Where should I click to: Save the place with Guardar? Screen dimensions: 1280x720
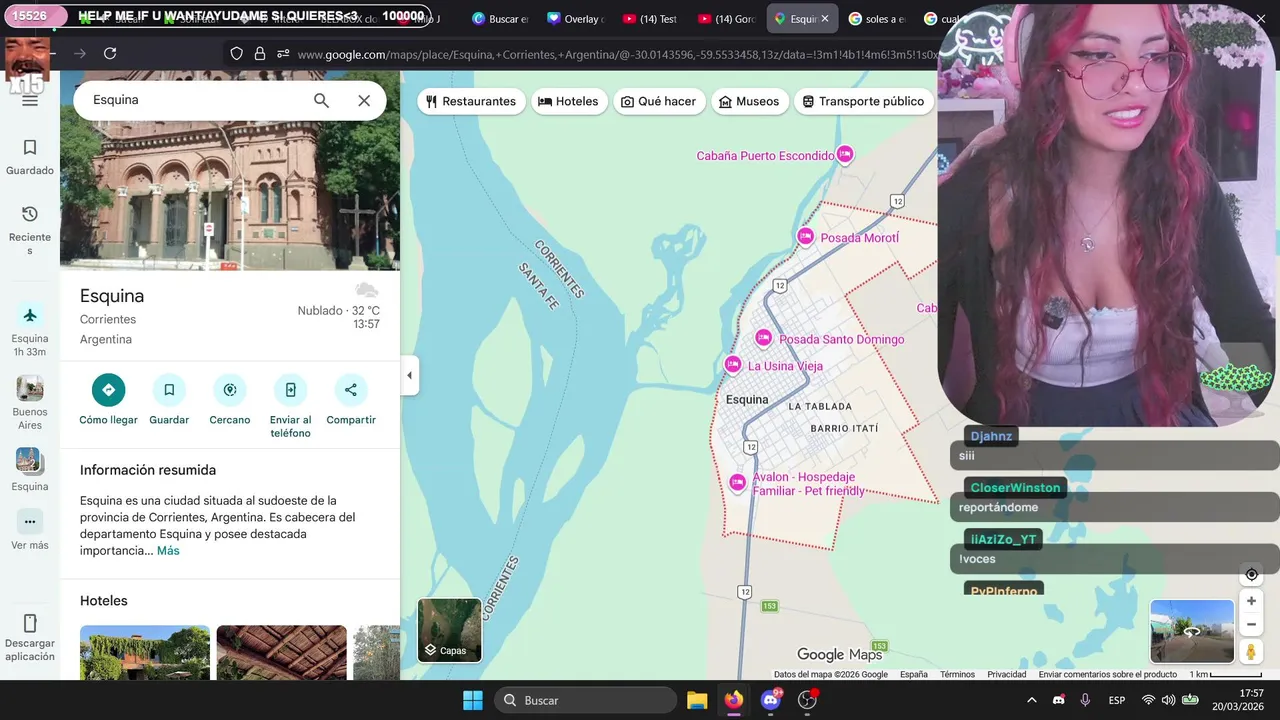(169, 400)
